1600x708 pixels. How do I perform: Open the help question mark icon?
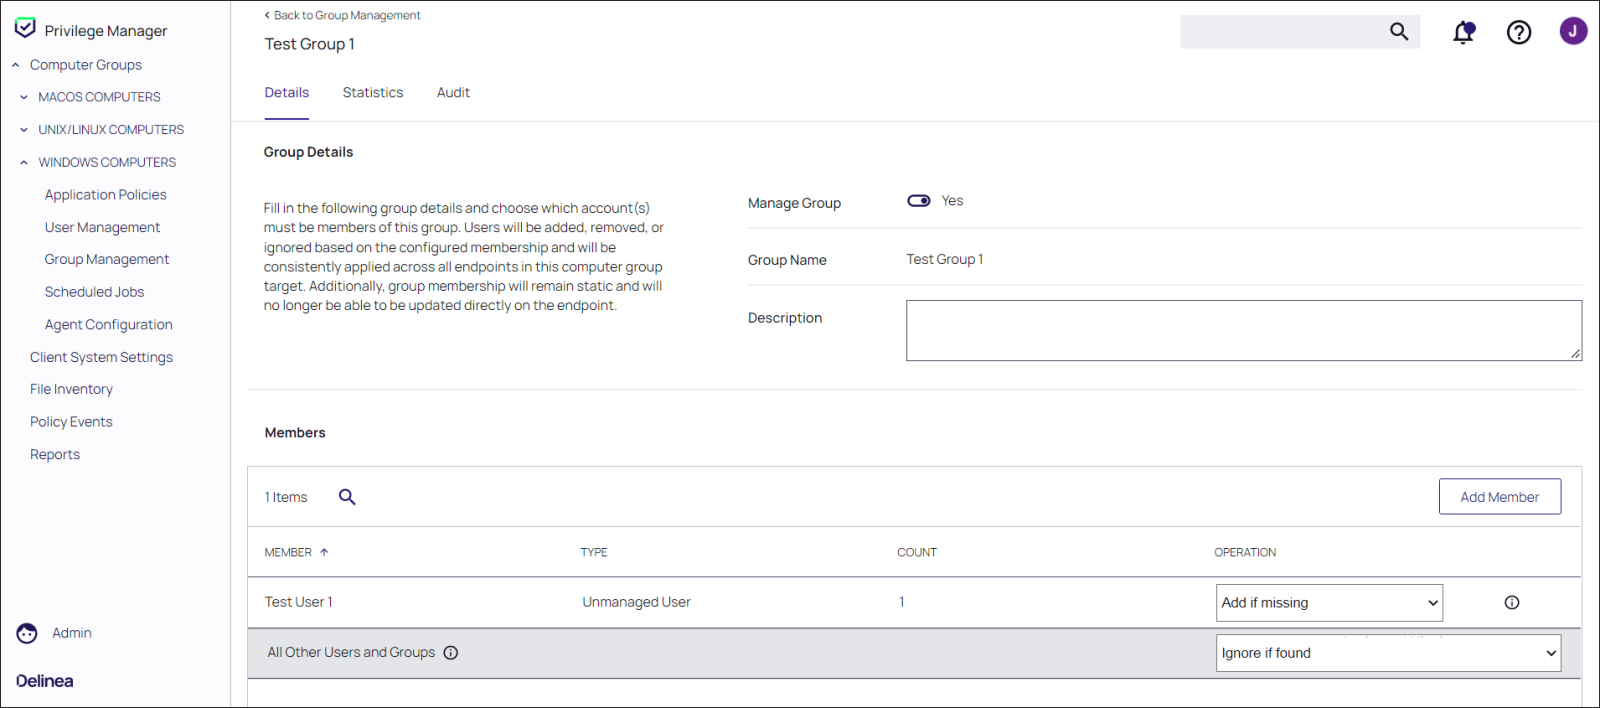(x=1518, y=32)
